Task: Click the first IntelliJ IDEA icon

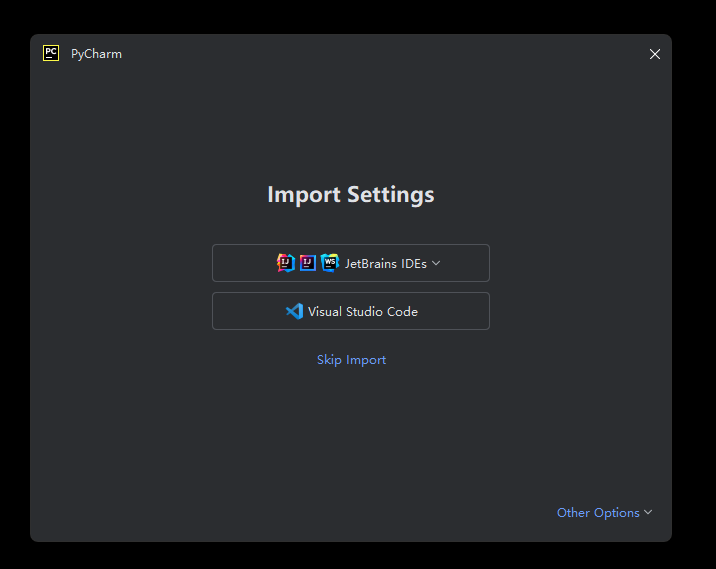Action: (286, 263)
